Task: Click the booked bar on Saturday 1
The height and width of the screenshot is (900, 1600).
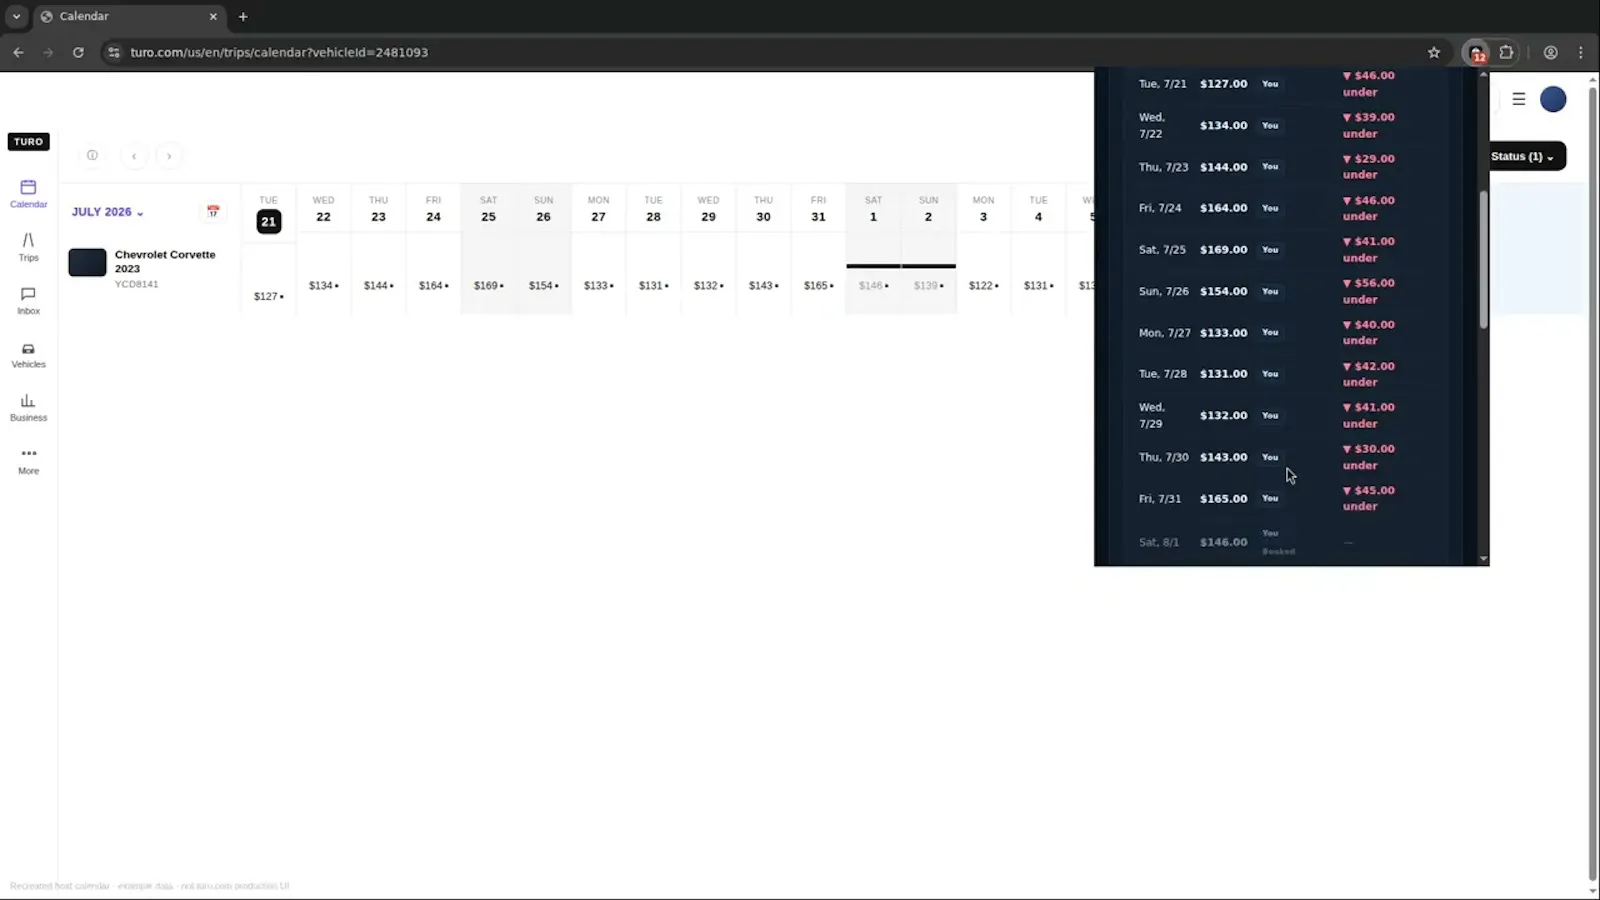Action: point(873,266)
